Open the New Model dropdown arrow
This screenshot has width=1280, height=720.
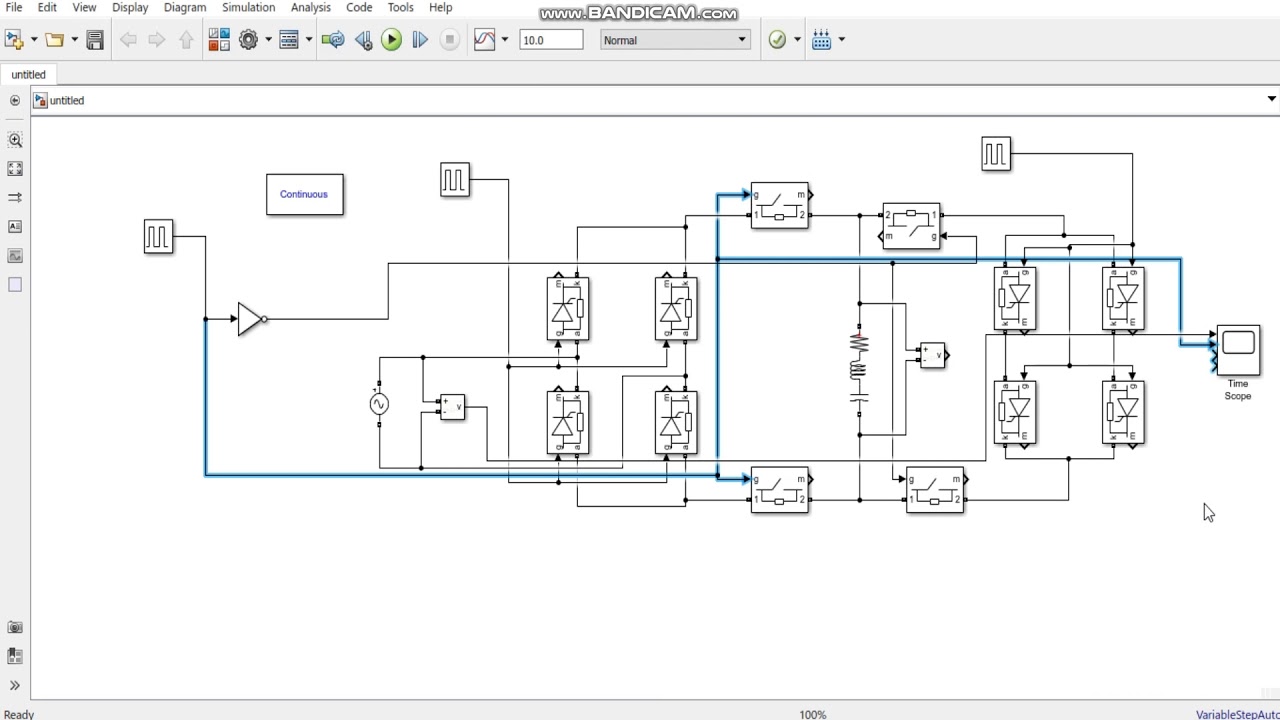[x=34, y=40]
